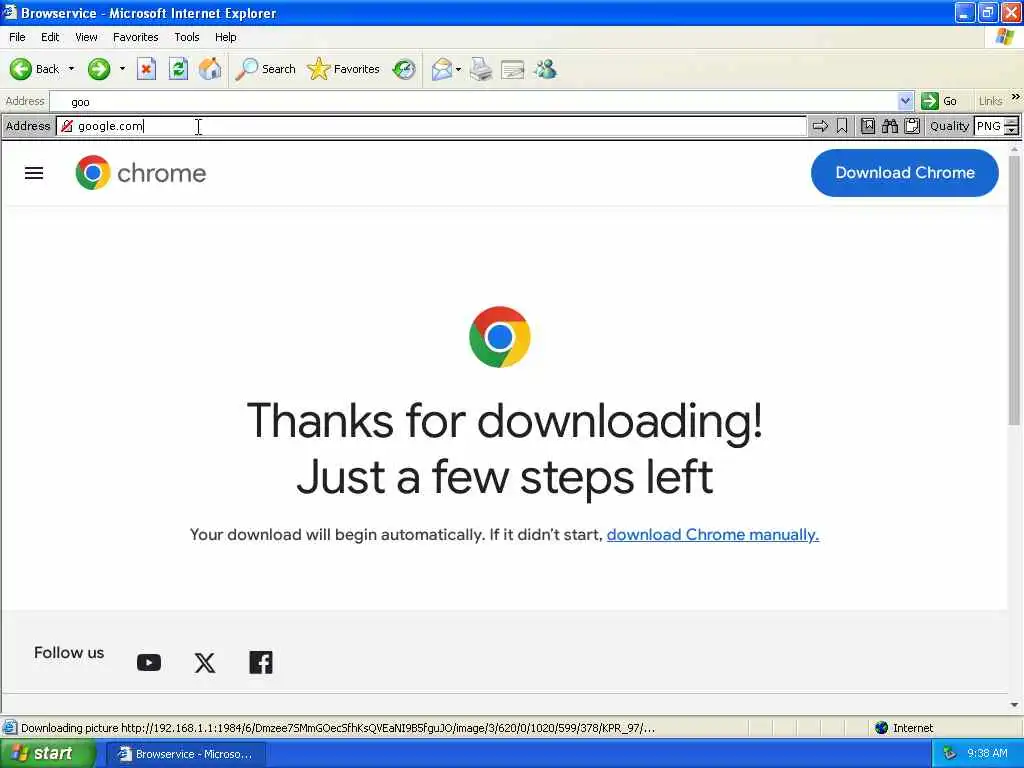Increase Quality with the up stepper arrow
The width and height of the screenshot is (1024, 768).
1012,121
